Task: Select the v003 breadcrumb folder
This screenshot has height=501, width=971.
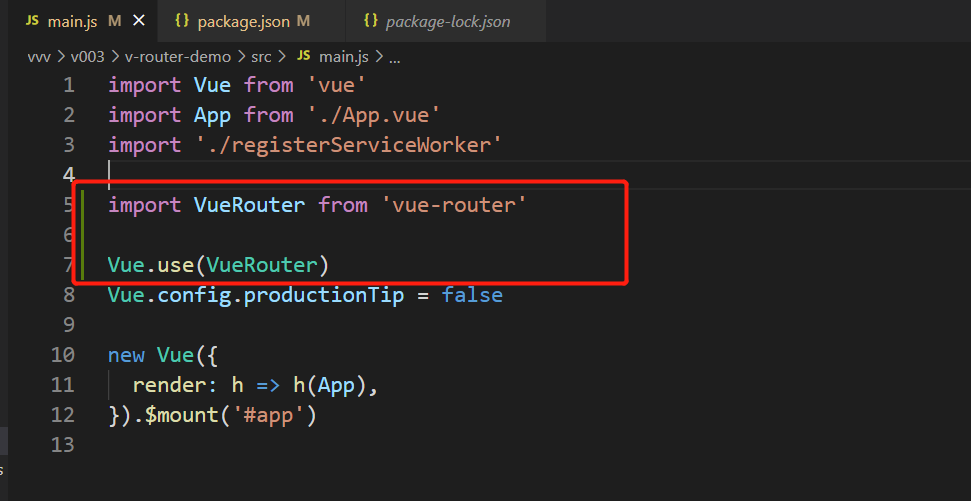Action: 87,58
